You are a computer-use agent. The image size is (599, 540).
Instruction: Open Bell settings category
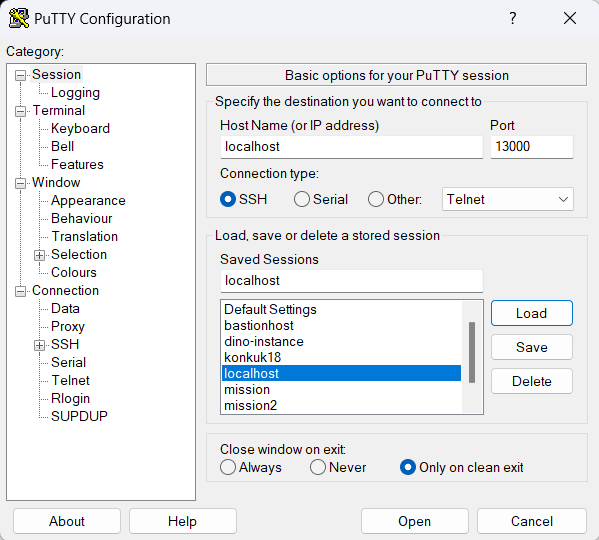pos(62,146)
